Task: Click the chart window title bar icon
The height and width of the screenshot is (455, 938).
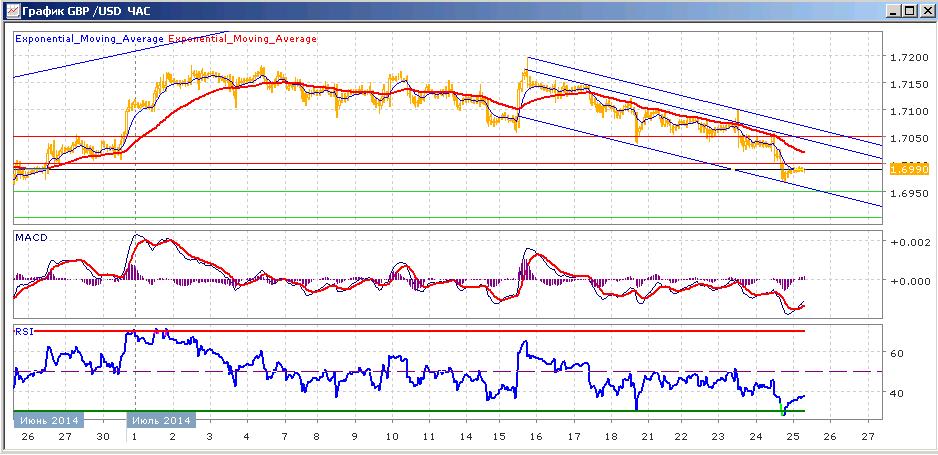Action: pos(11,11)
